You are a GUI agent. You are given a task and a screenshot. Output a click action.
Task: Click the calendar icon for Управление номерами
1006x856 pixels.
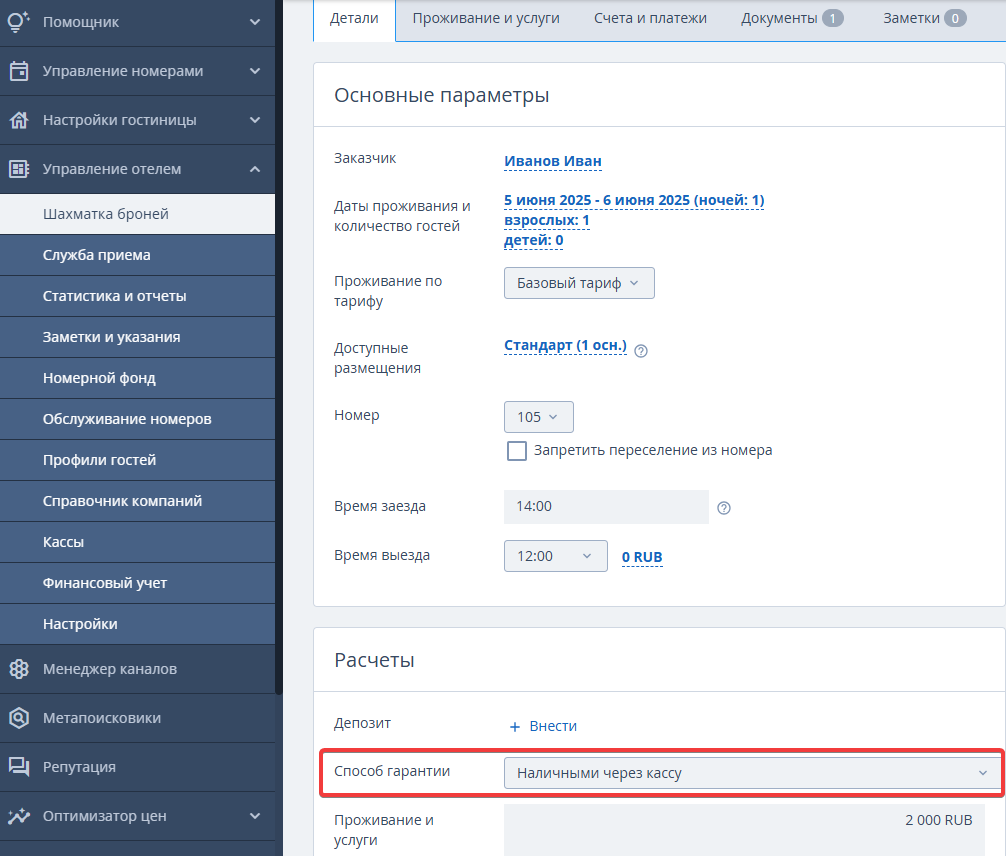tap(19, 71)
